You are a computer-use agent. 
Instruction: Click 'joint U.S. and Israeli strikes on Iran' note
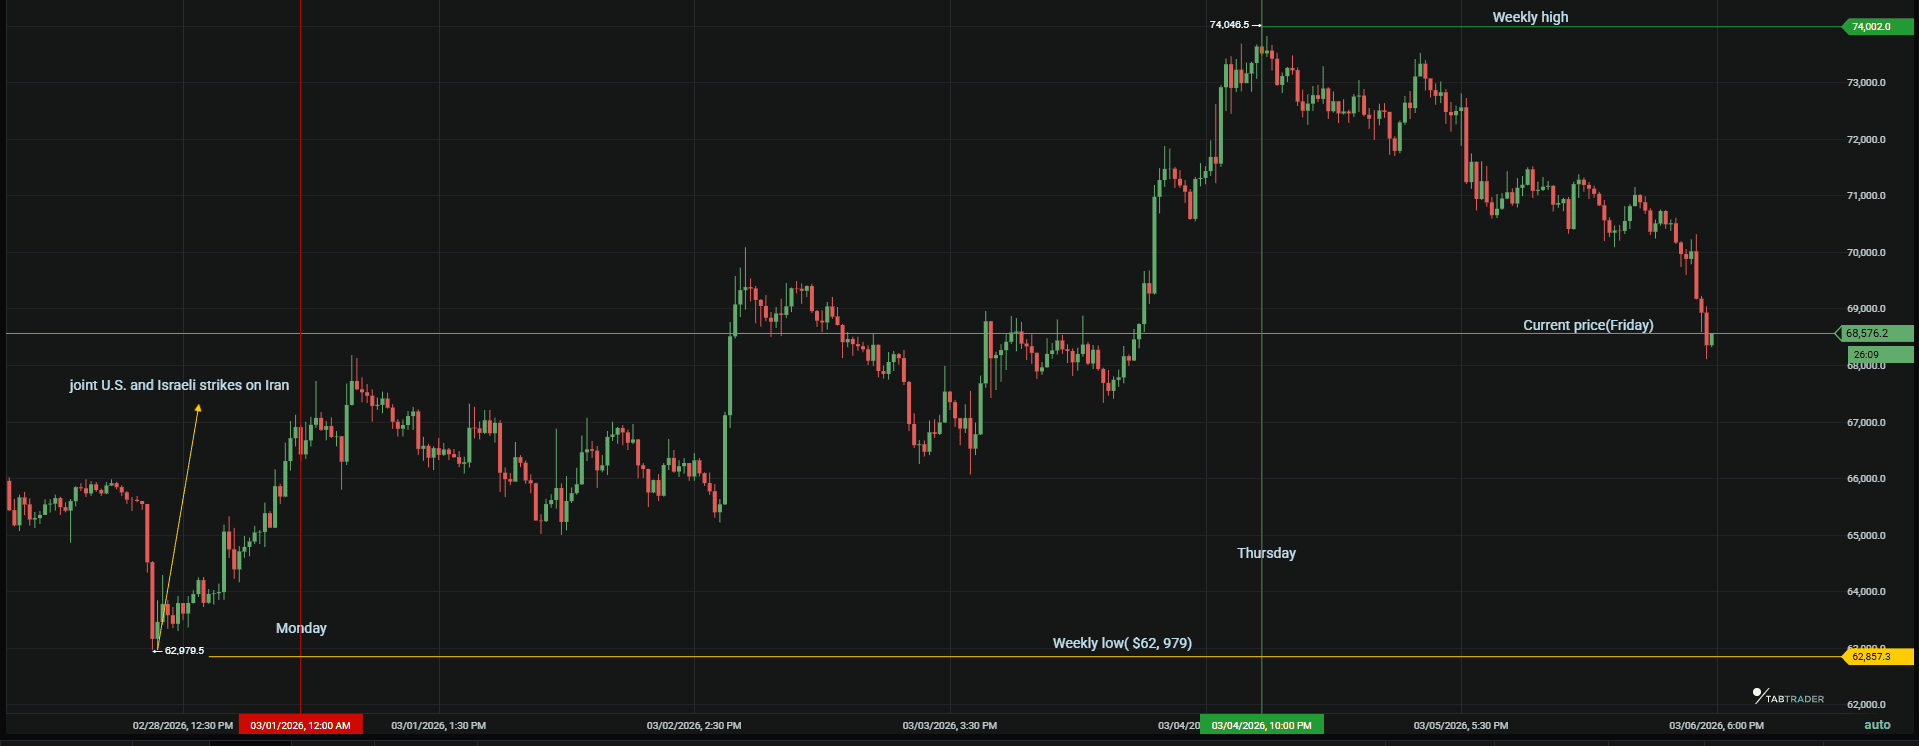point(179,385)
